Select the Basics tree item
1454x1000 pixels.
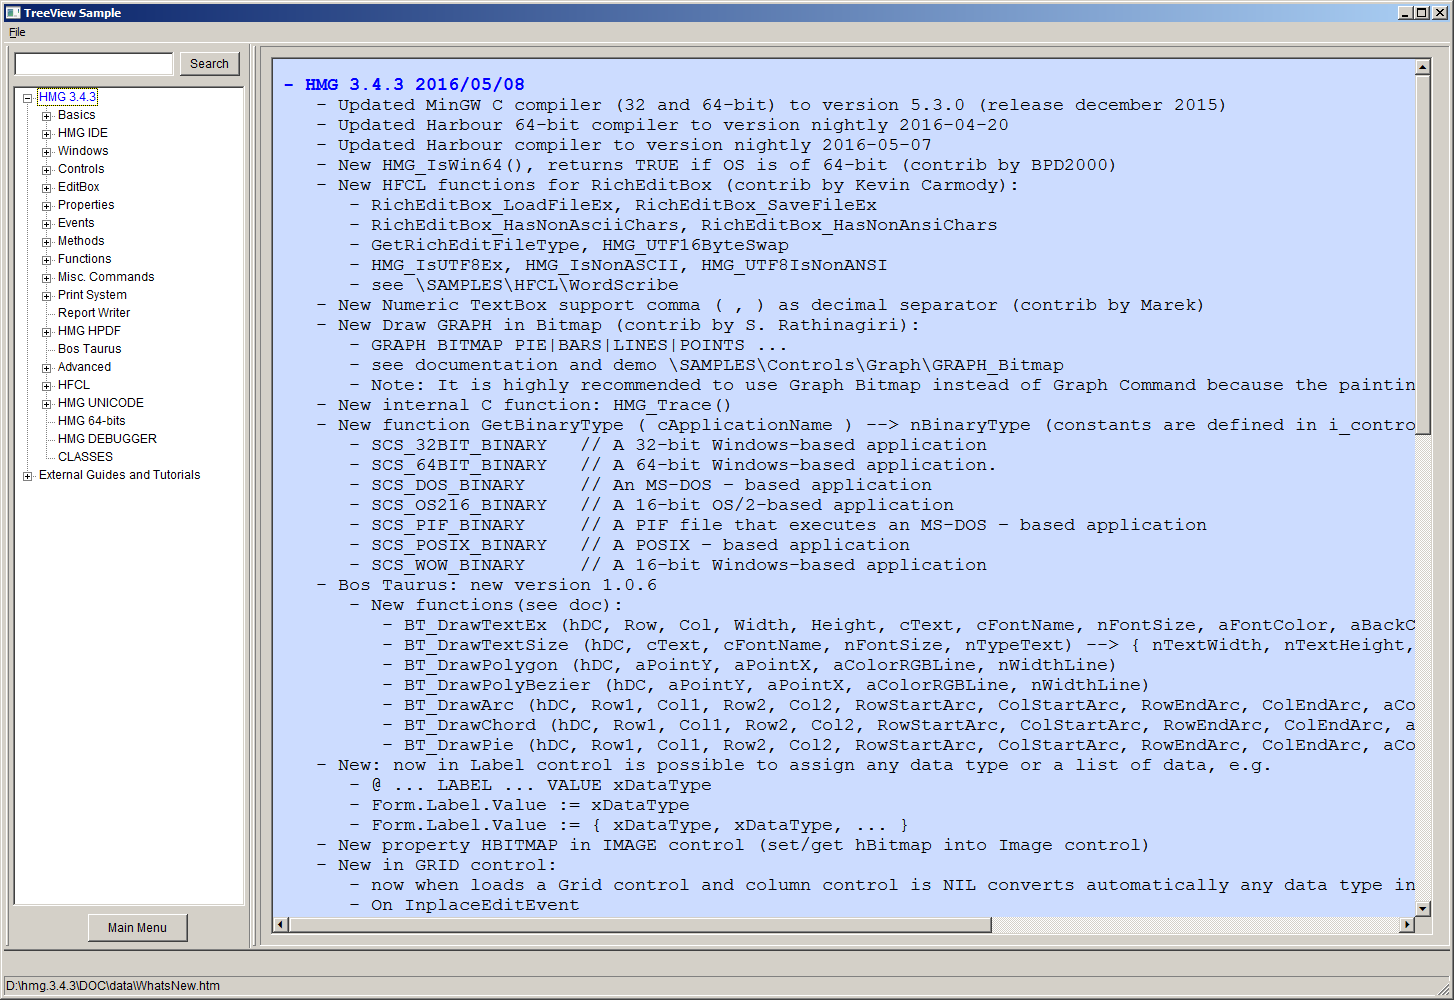[x=77, y=115]
